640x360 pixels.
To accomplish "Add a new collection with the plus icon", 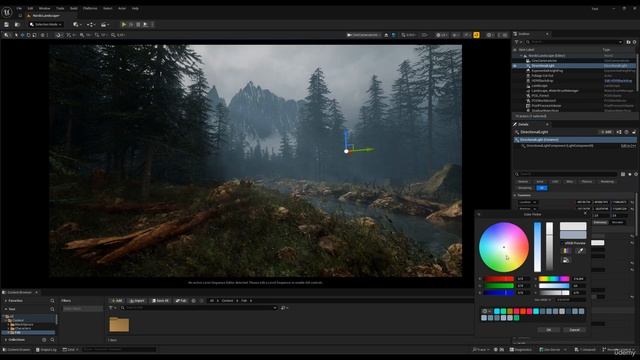I will [x=44, y=340].
